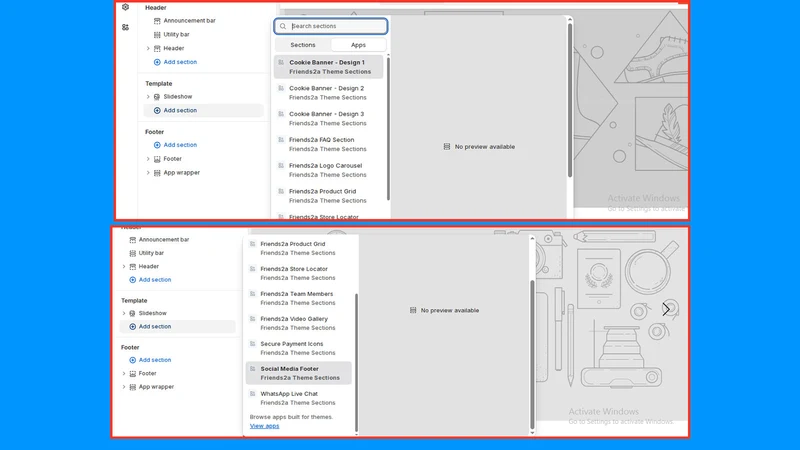Screen dimensions: 800x450
Task: Click Secure Payment Icons app icon
Action: click(x=253, y=343)
